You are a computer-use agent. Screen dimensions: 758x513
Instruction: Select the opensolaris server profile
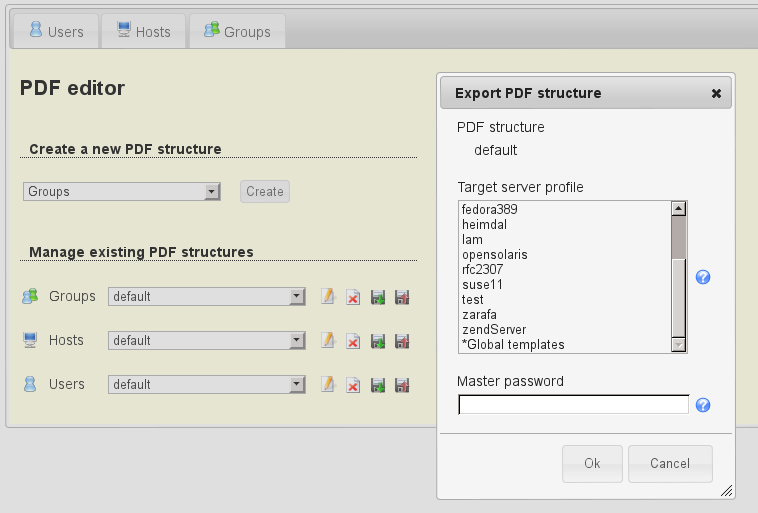[x=495, y=255]
